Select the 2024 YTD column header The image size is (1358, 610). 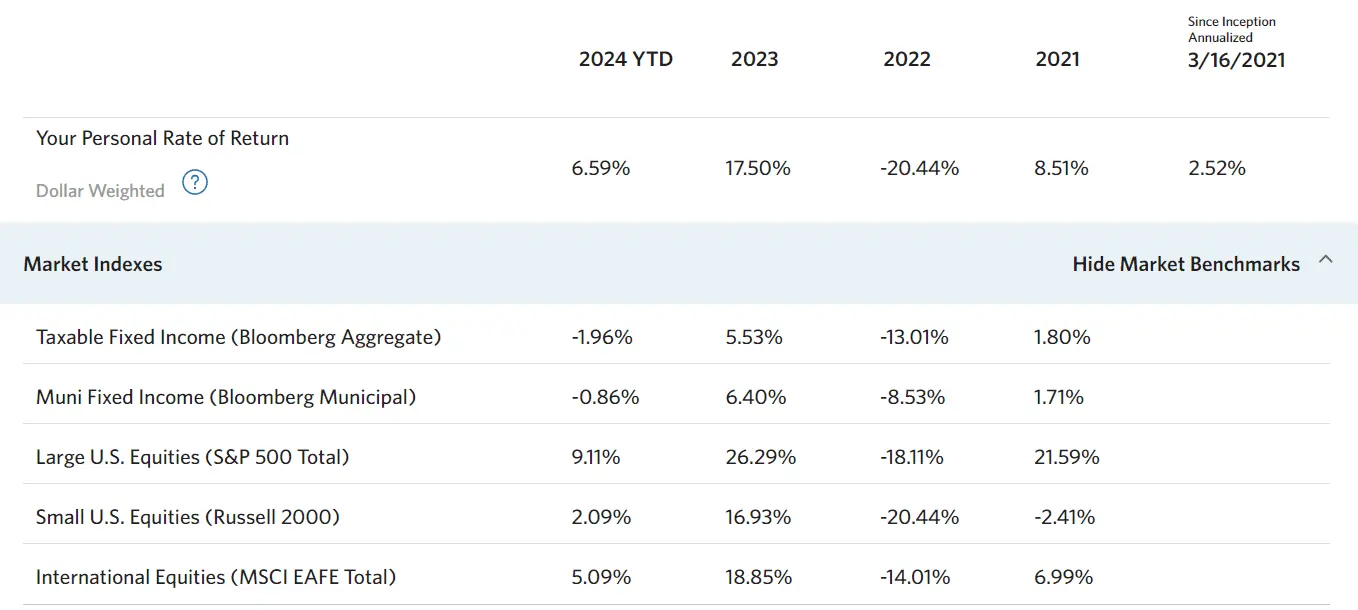point(626,59)
